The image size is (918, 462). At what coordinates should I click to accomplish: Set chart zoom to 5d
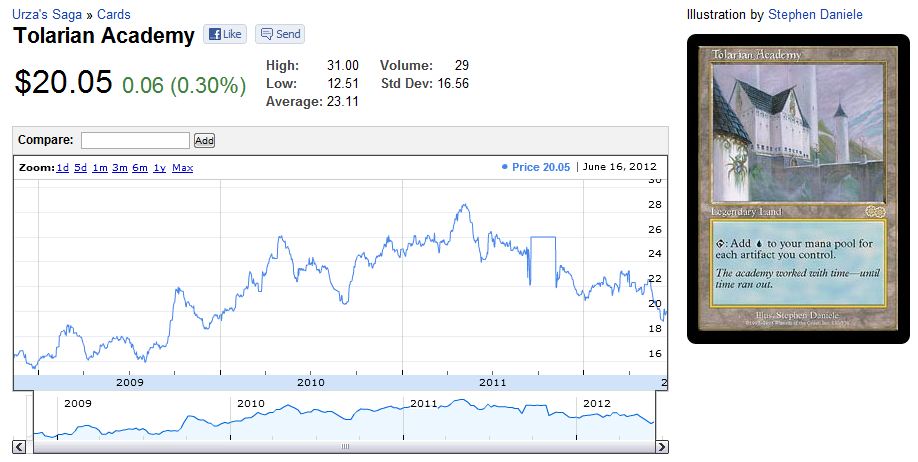[x=80, y=168]
